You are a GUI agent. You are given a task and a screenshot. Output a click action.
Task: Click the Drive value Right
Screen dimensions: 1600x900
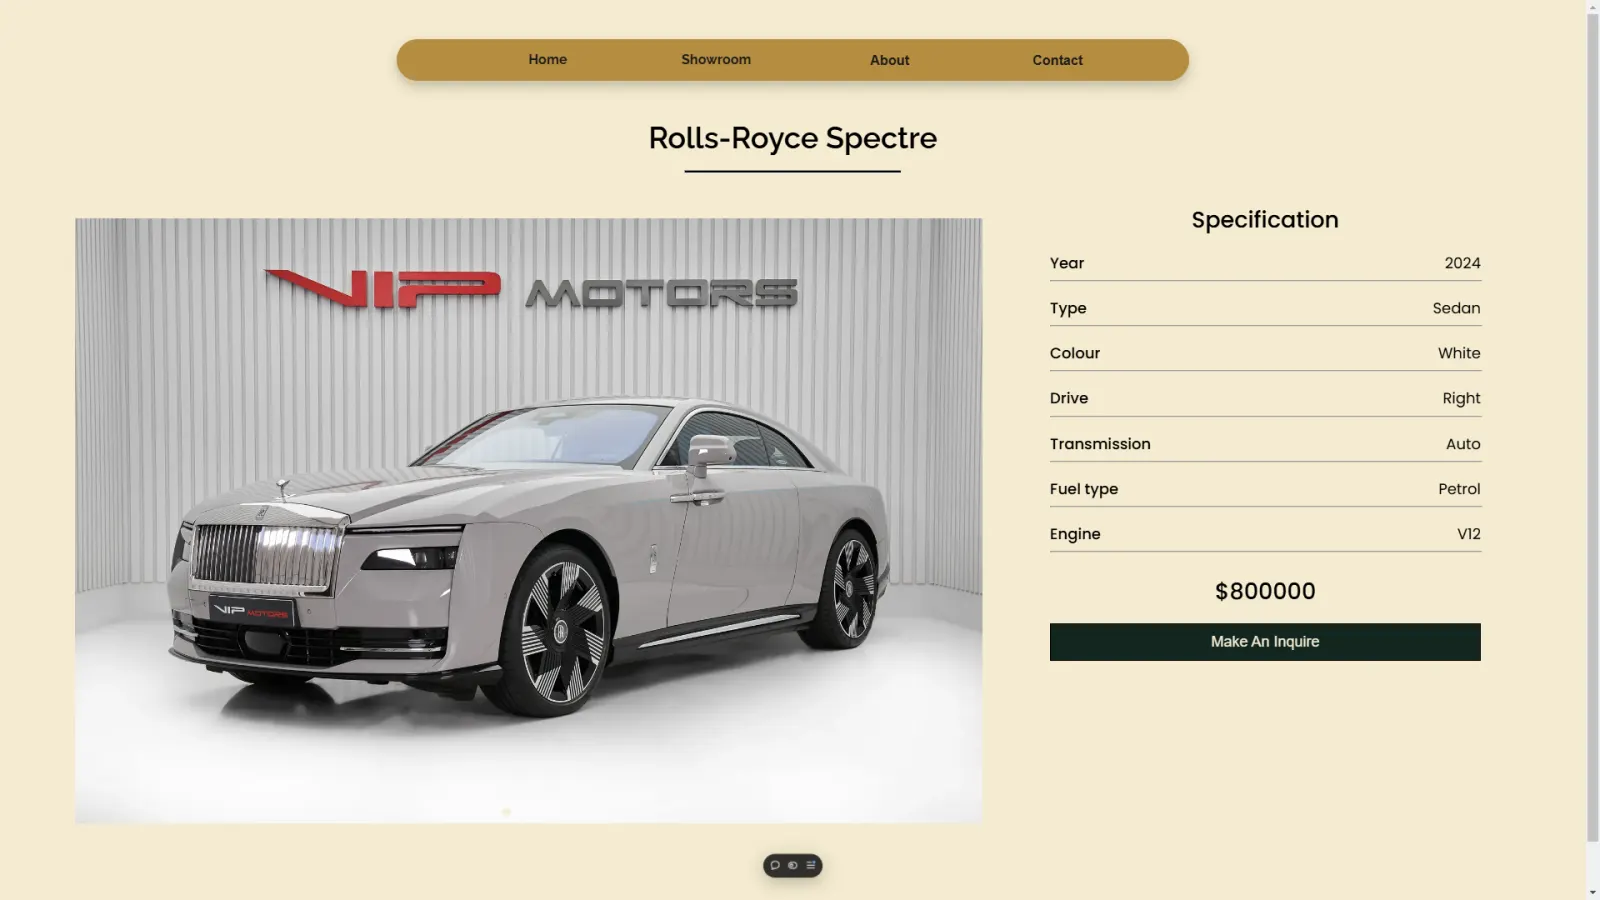tap(1461, 398)
